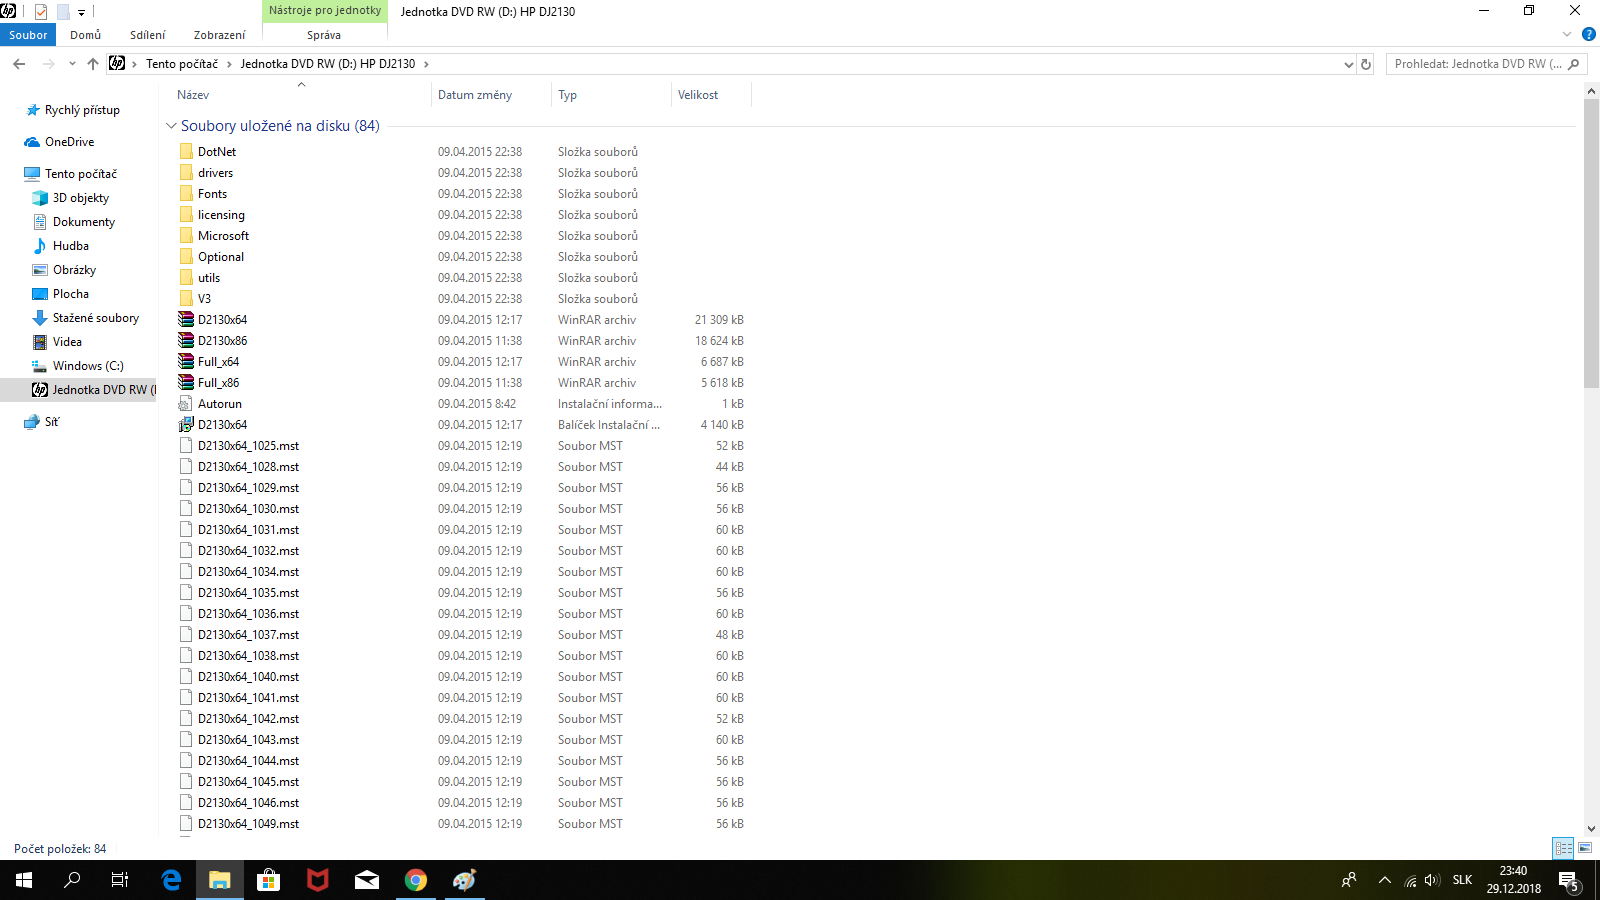Switch to the Zobrazení ribbon tab
Image resolution: width=1600 pixels, height=900 pixels.
click(219, 35)
